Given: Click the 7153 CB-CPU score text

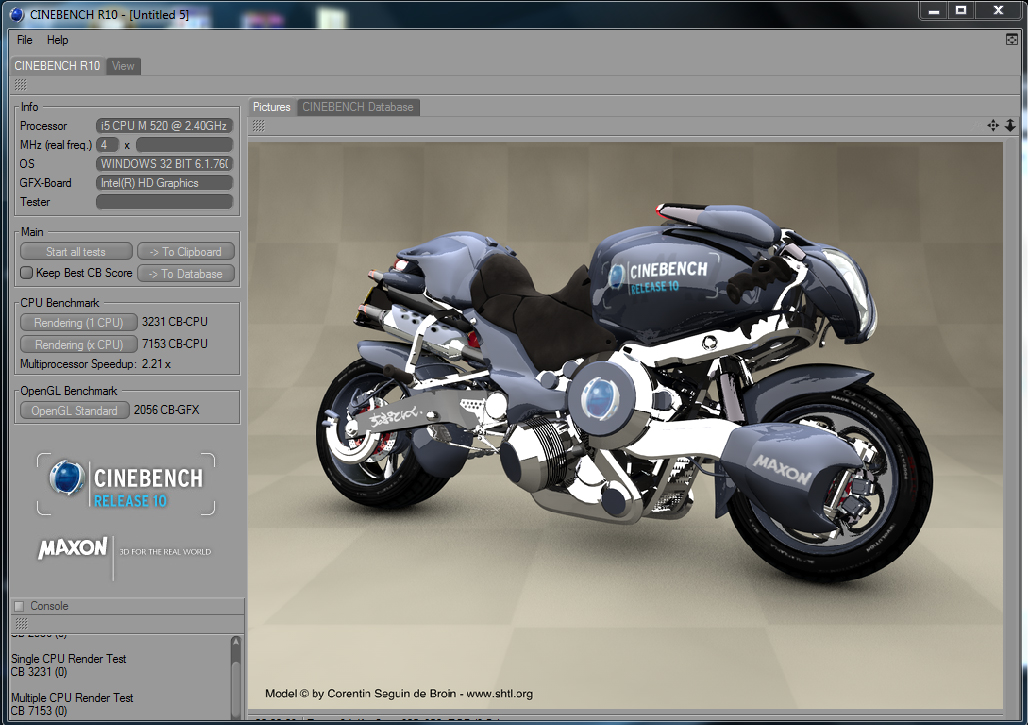Looking at the screenshot, I should [174, 343].
